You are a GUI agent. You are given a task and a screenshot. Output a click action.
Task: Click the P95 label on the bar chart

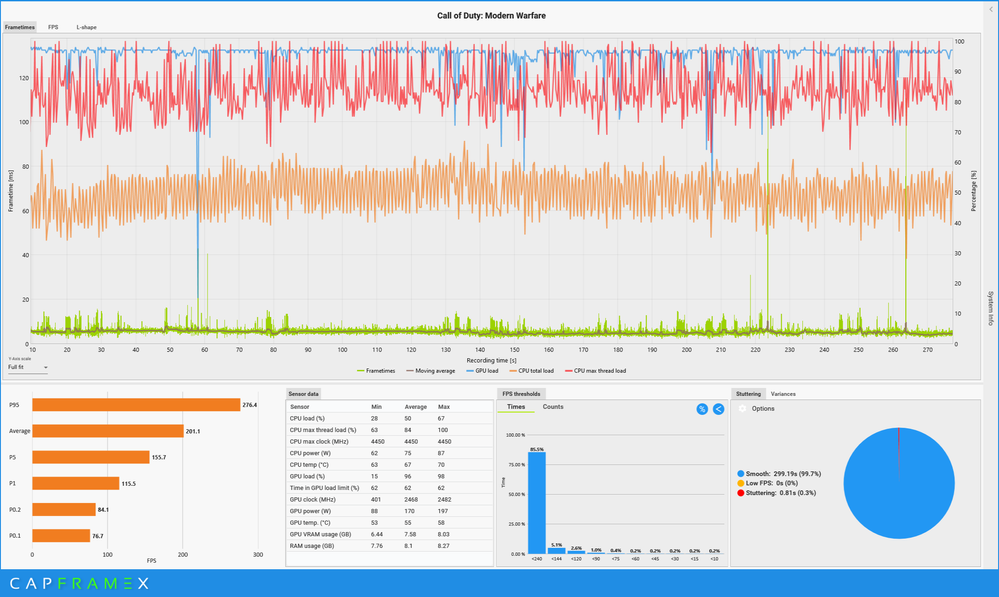pyautogui.click(x=14, y=405)
